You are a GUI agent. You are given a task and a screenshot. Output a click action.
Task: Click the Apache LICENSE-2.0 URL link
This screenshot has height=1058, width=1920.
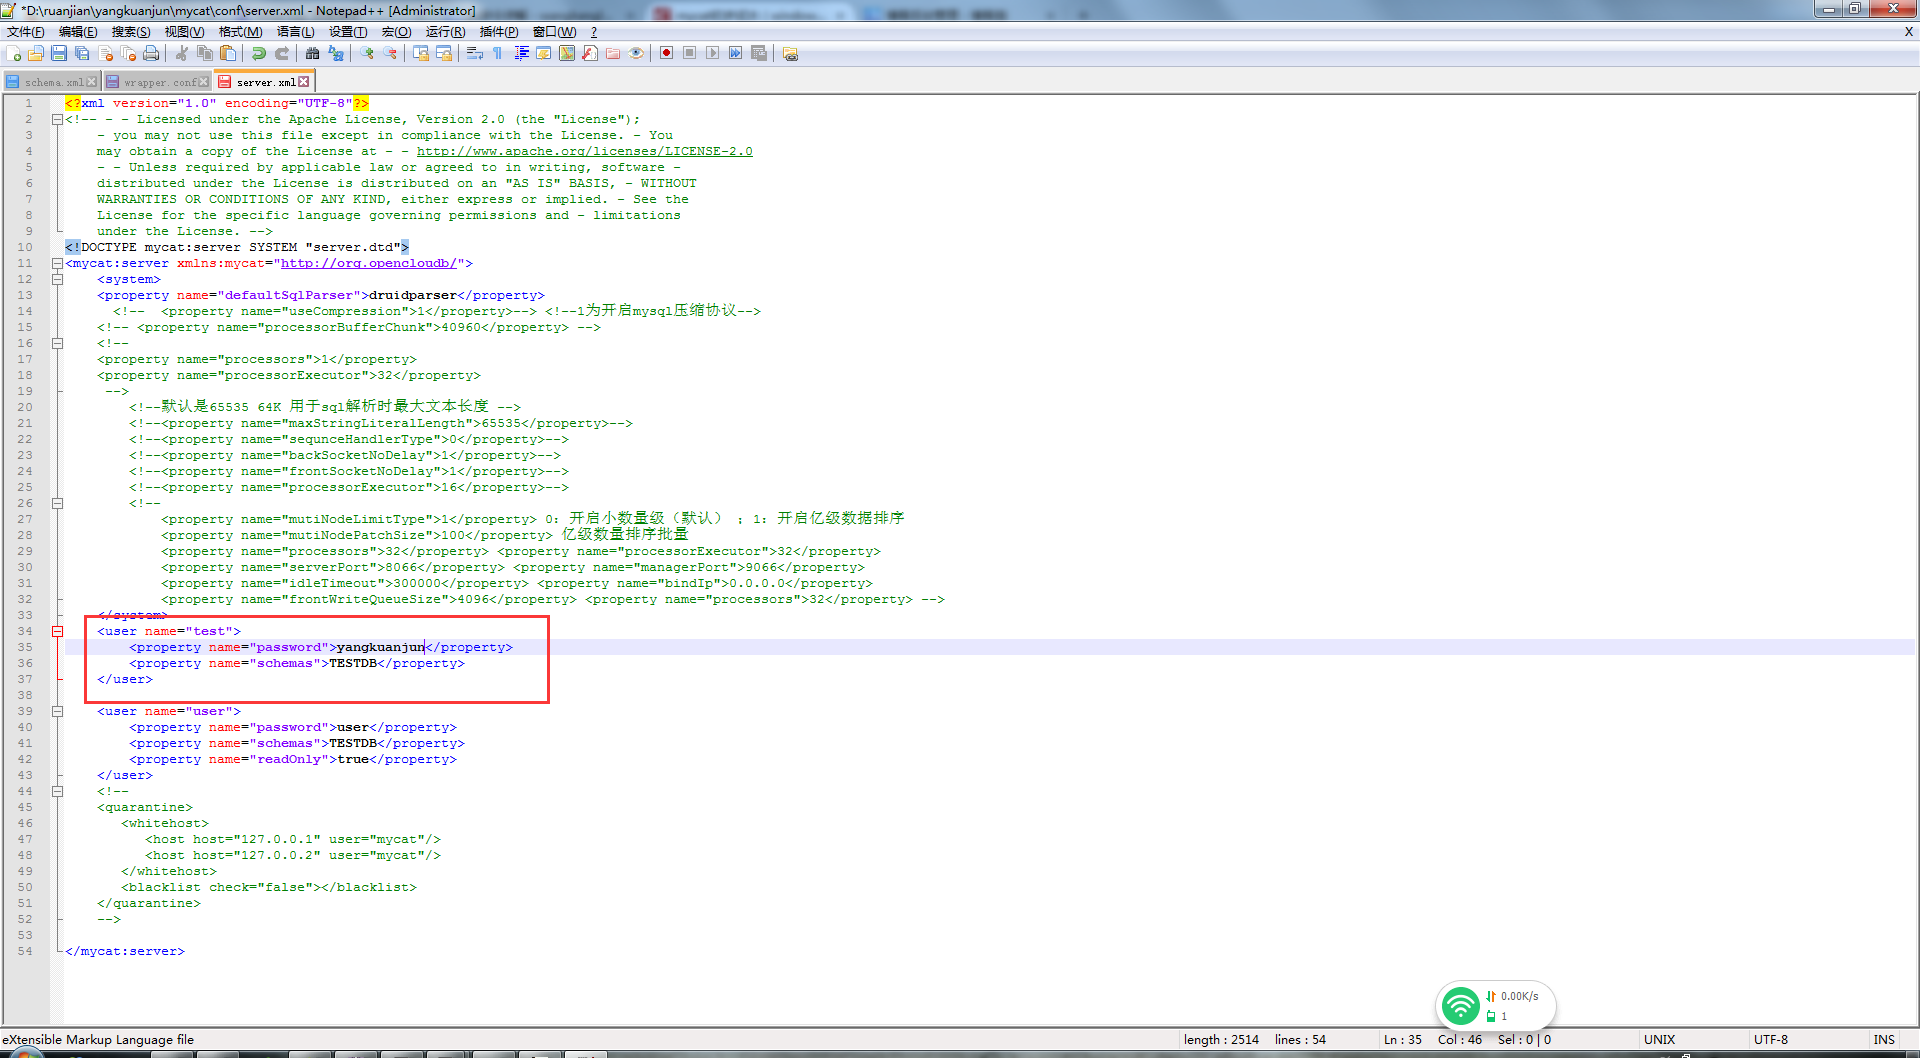(585, 151)
